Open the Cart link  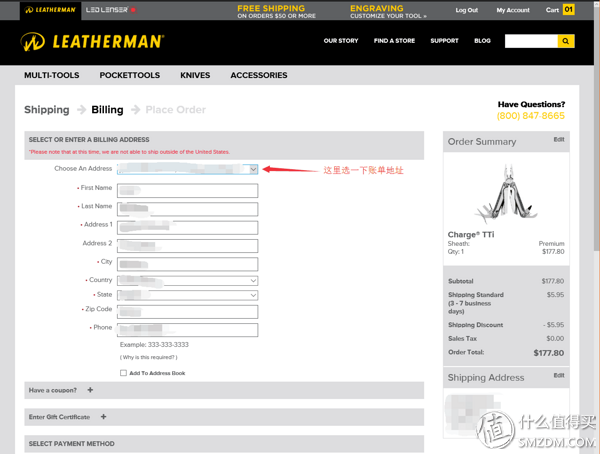552,10
